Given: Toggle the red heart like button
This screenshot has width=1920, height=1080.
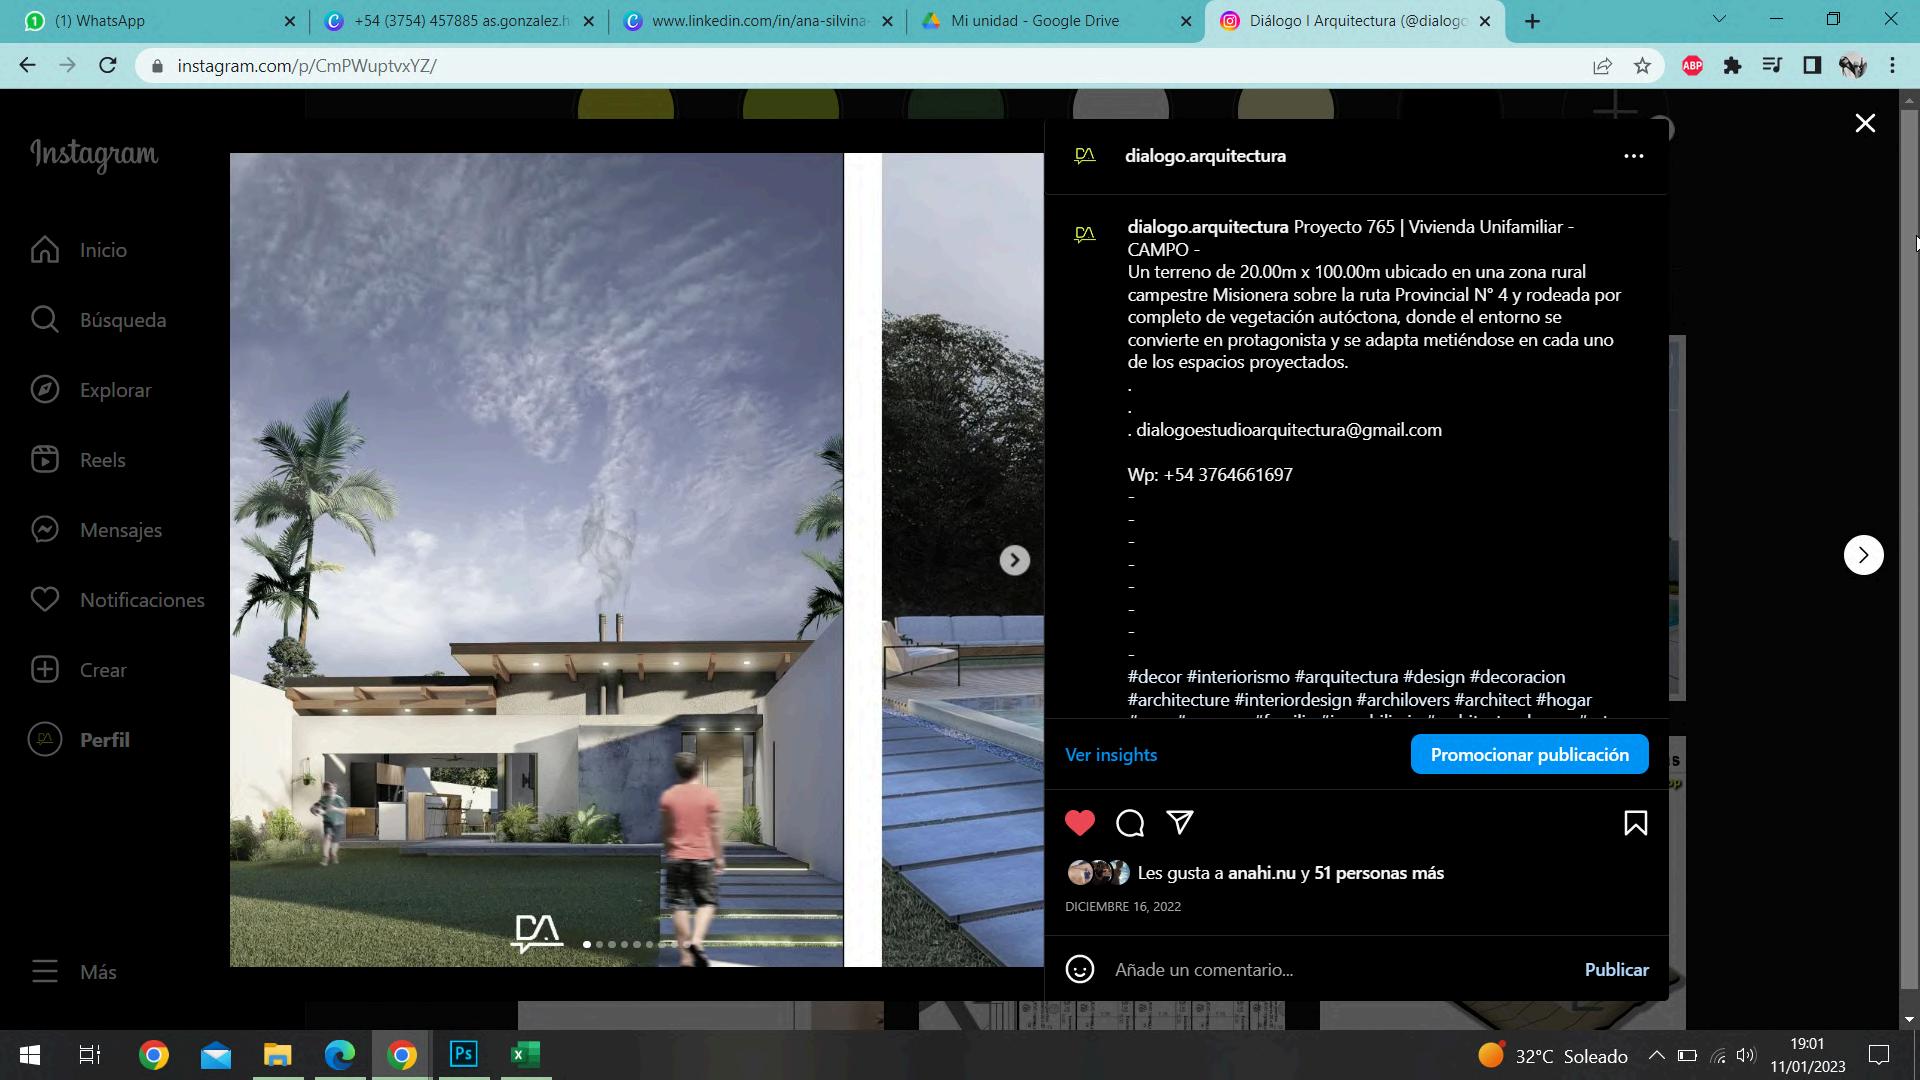Looking at the screenshot, I should point(1080,823).
